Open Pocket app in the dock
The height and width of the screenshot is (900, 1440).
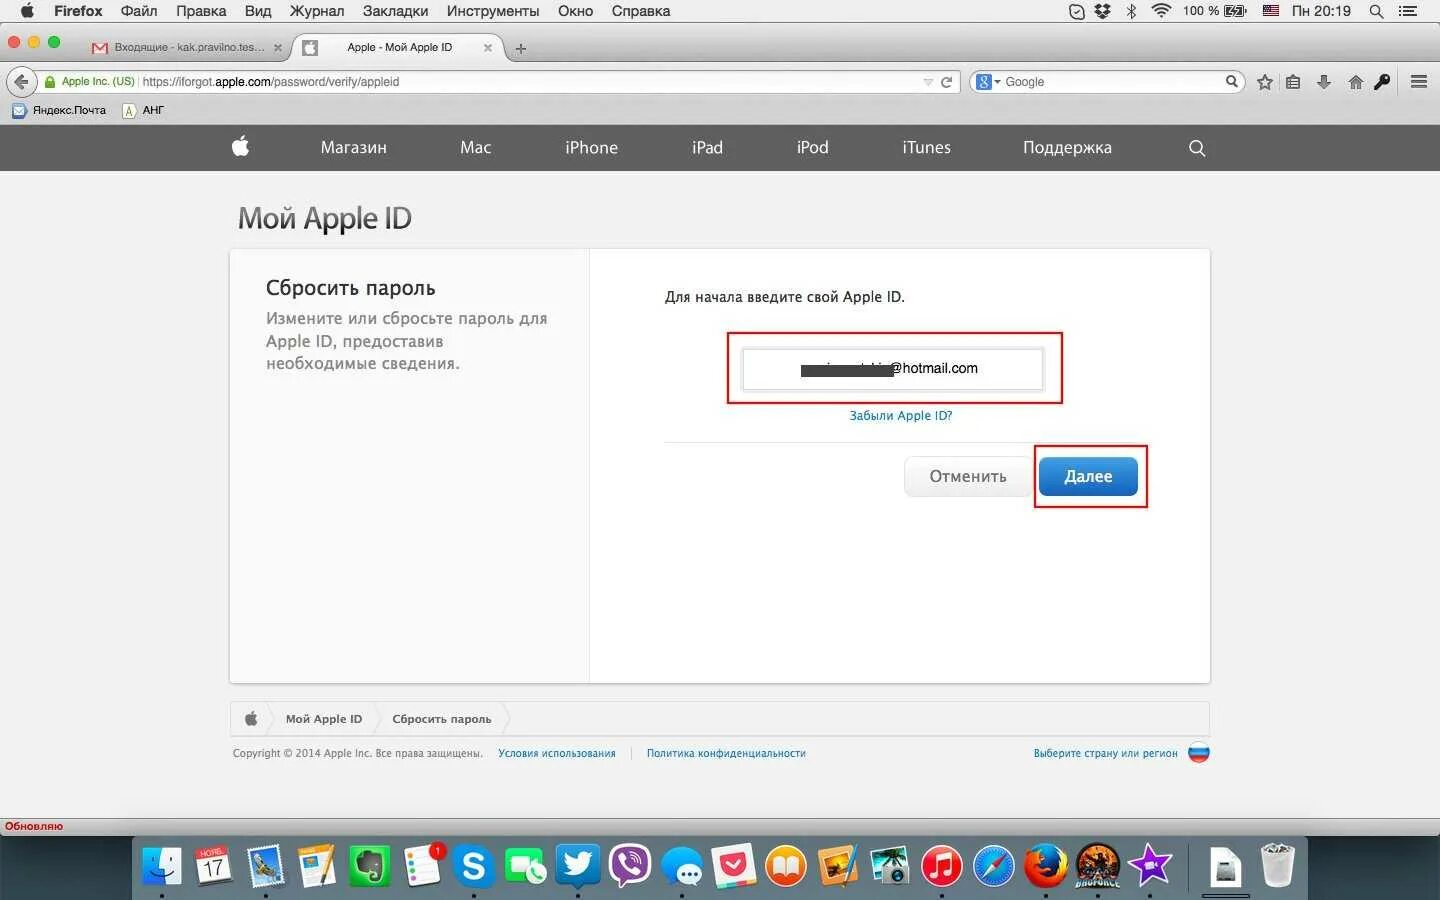pyautogui.click(x=734, y=866)
